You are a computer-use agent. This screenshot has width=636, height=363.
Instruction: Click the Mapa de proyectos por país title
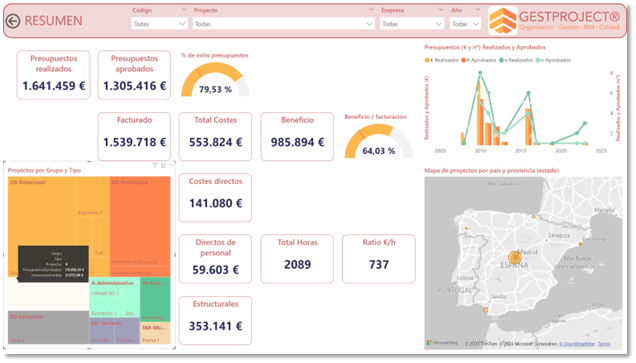492,170
